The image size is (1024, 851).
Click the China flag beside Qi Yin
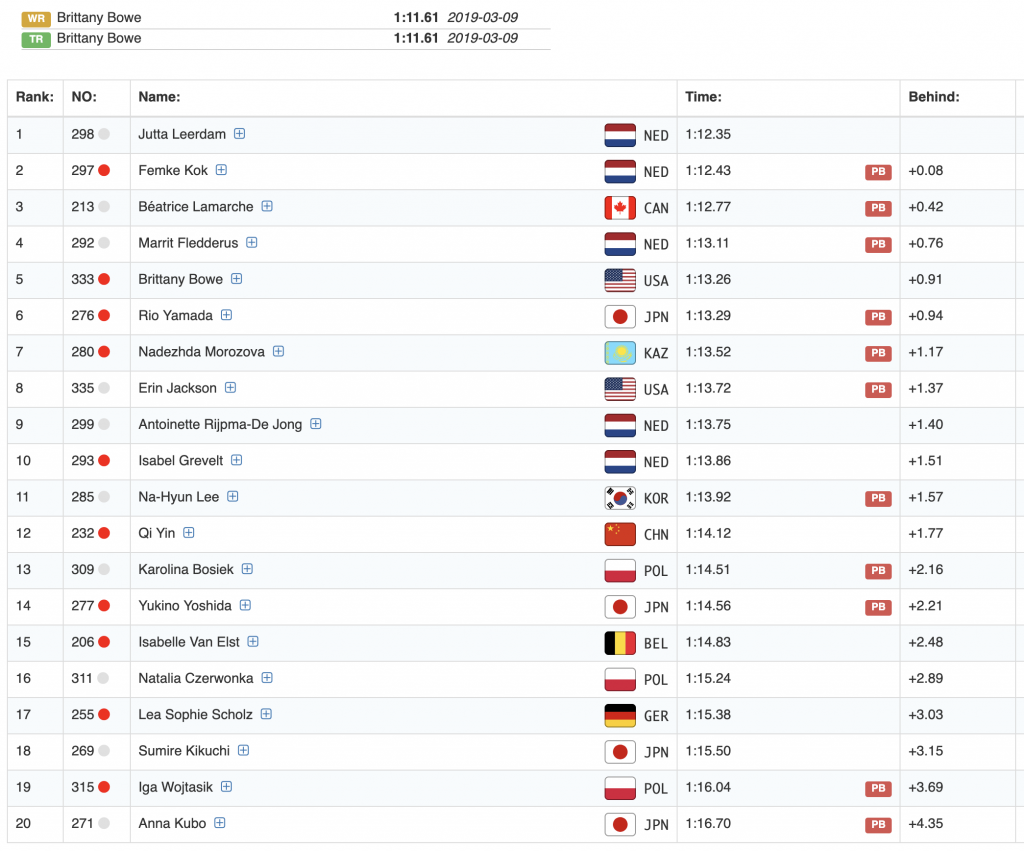pos(620,534)
